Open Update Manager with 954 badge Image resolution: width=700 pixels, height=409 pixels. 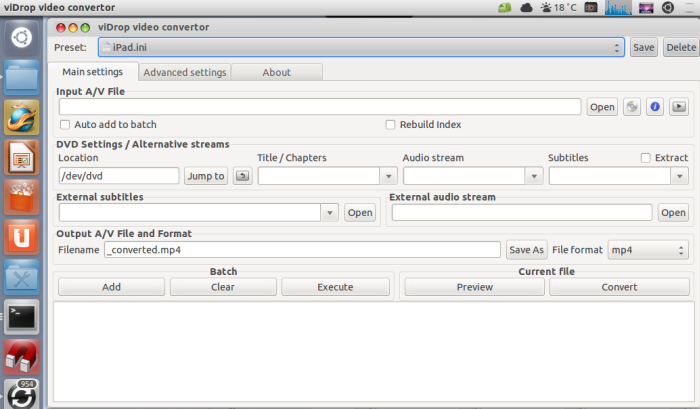pos(21,394)
